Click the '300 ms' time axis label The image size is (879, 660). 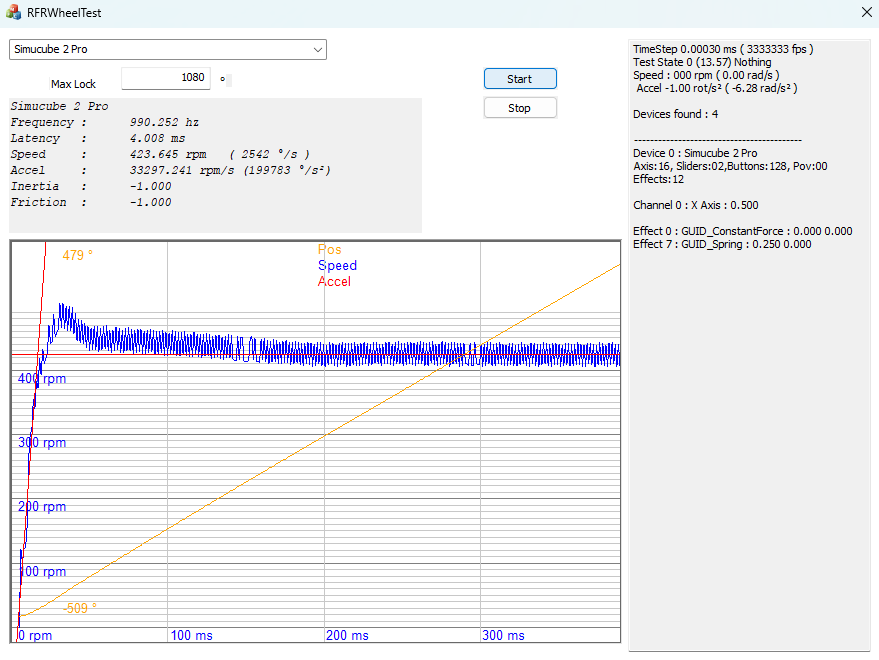coord(503,635)
